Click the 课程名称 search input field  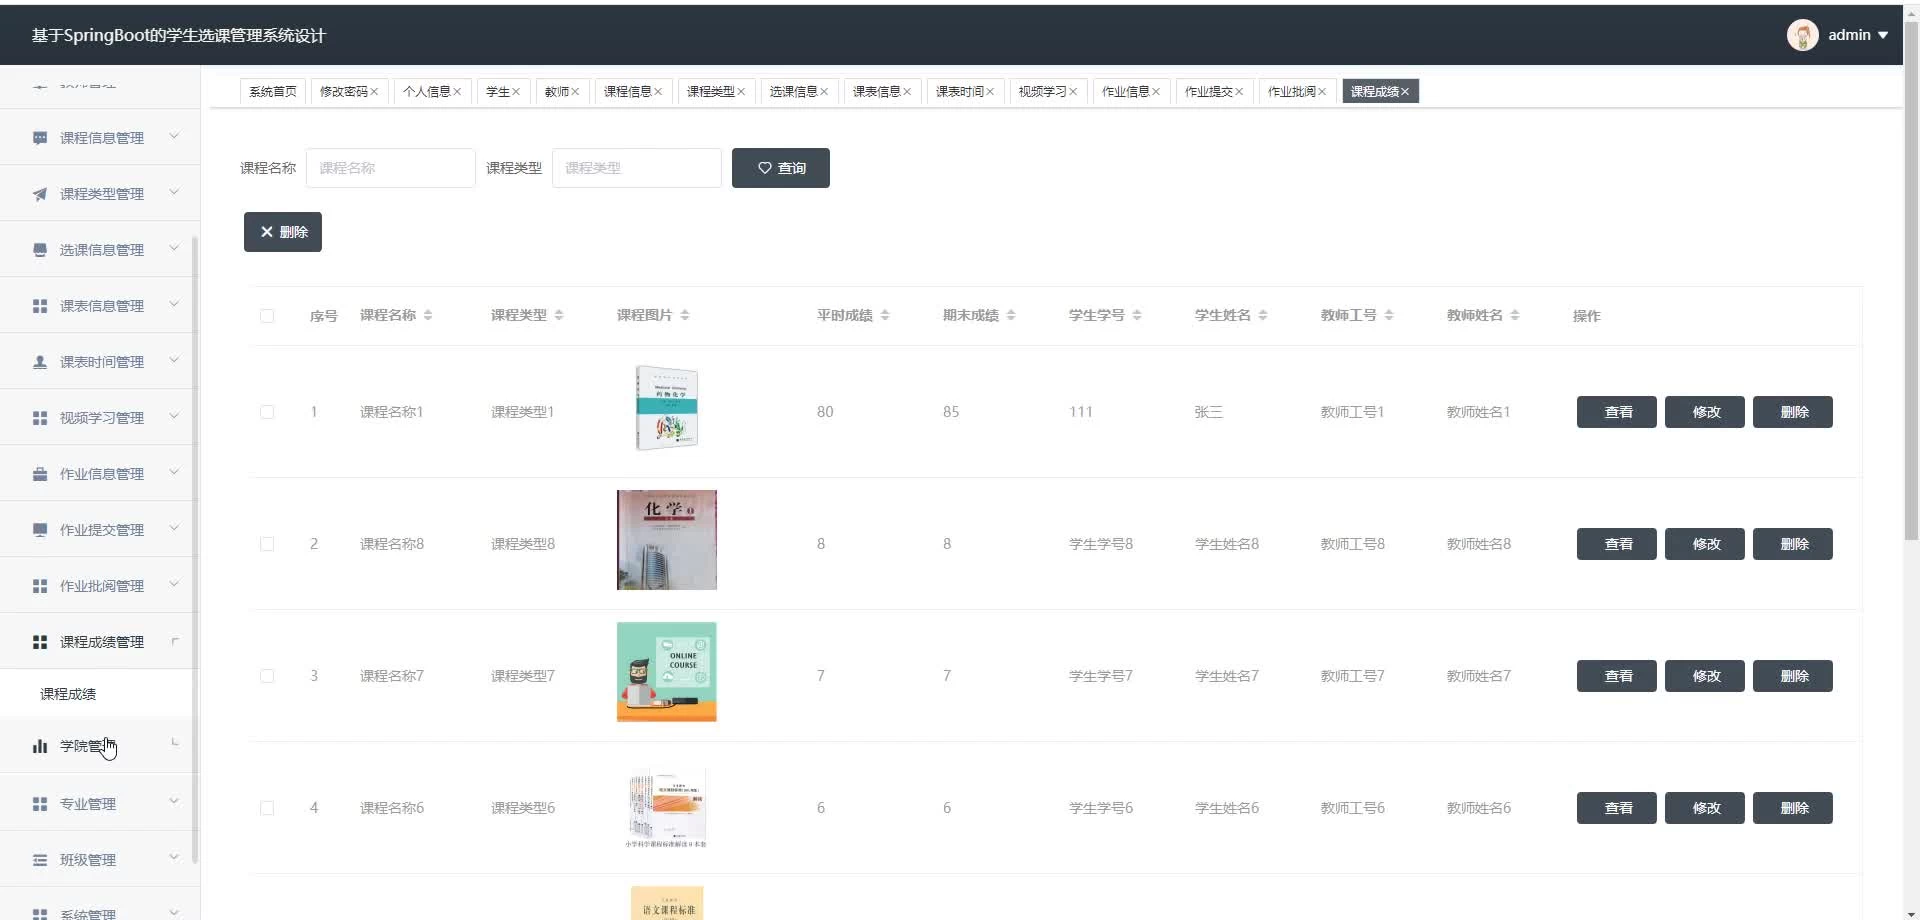391,168
